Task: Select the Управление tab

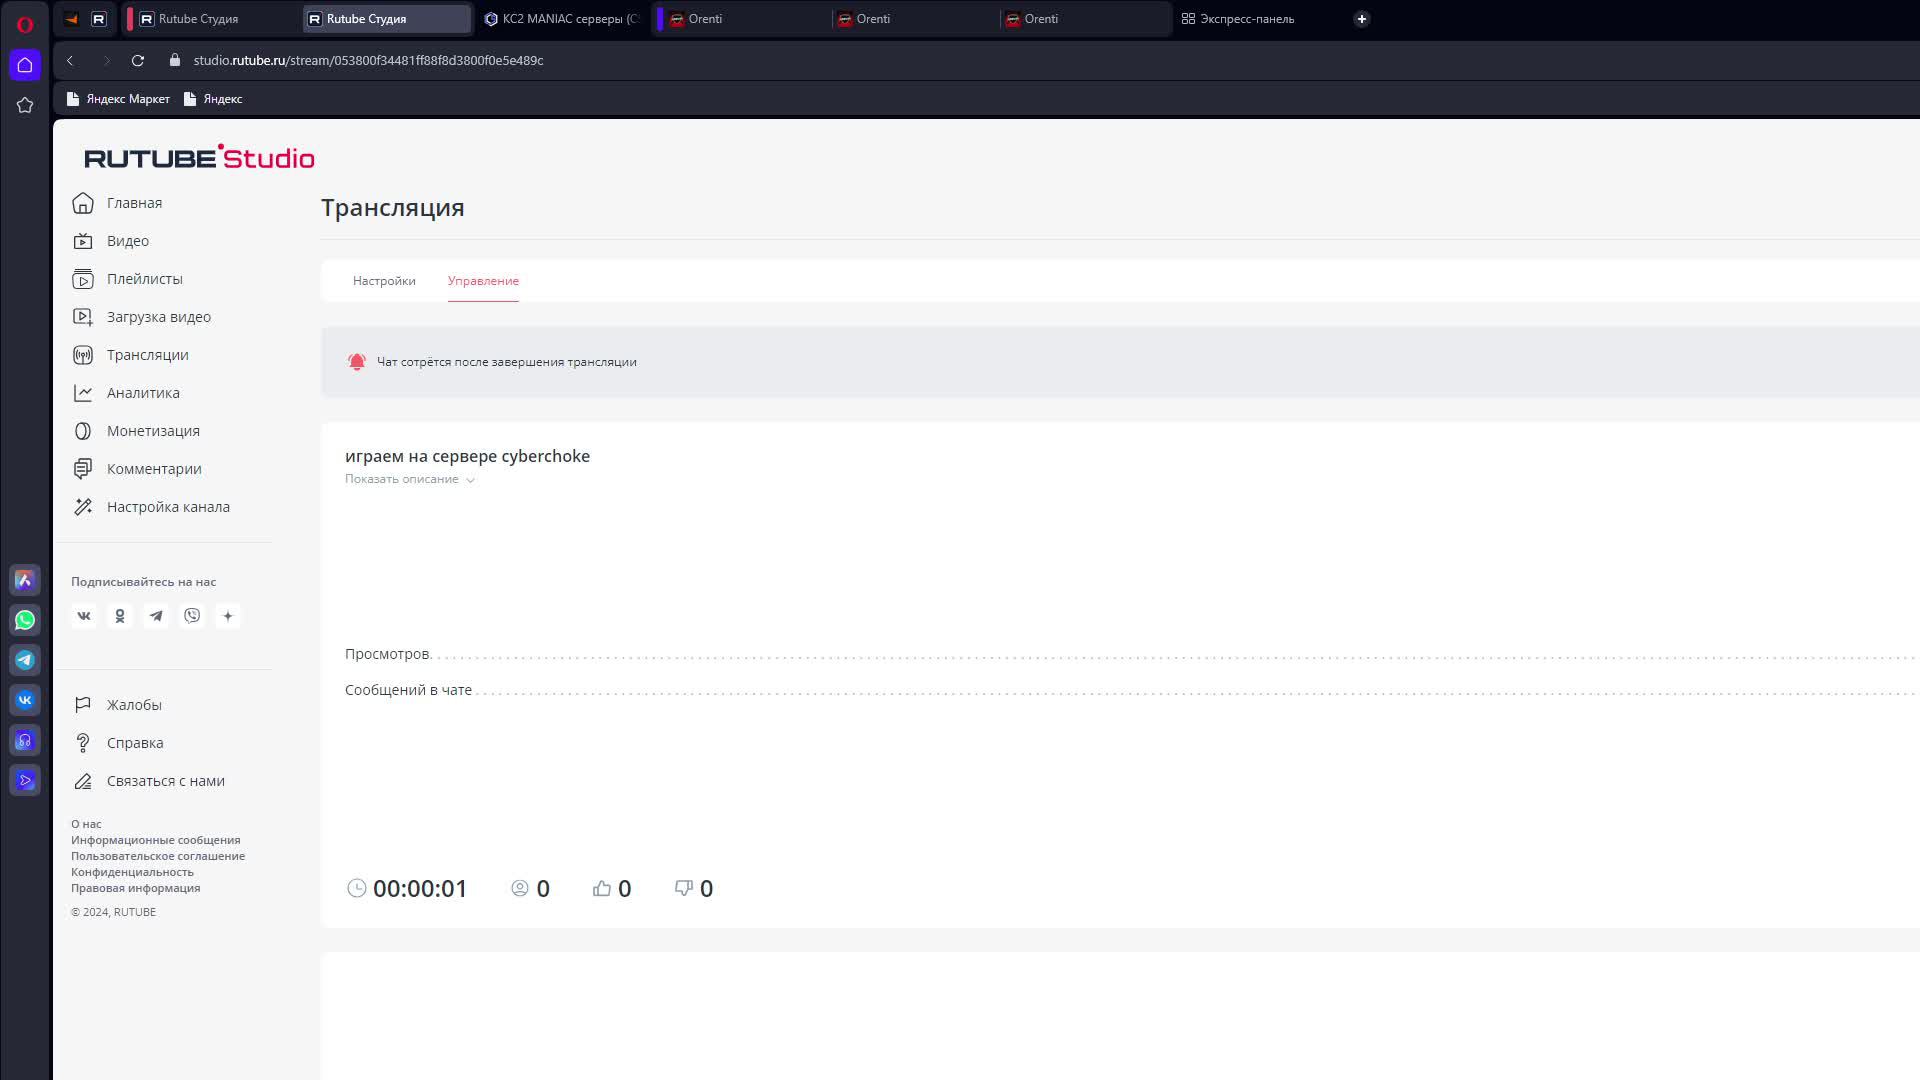Action: [x=483, y=281]
